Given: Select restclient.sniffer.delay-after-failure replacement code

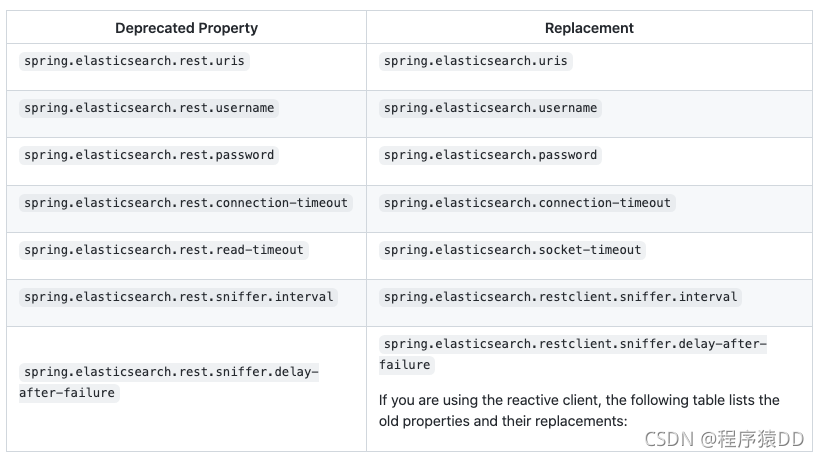Looking at the screenshot, I should coord(573,354).
